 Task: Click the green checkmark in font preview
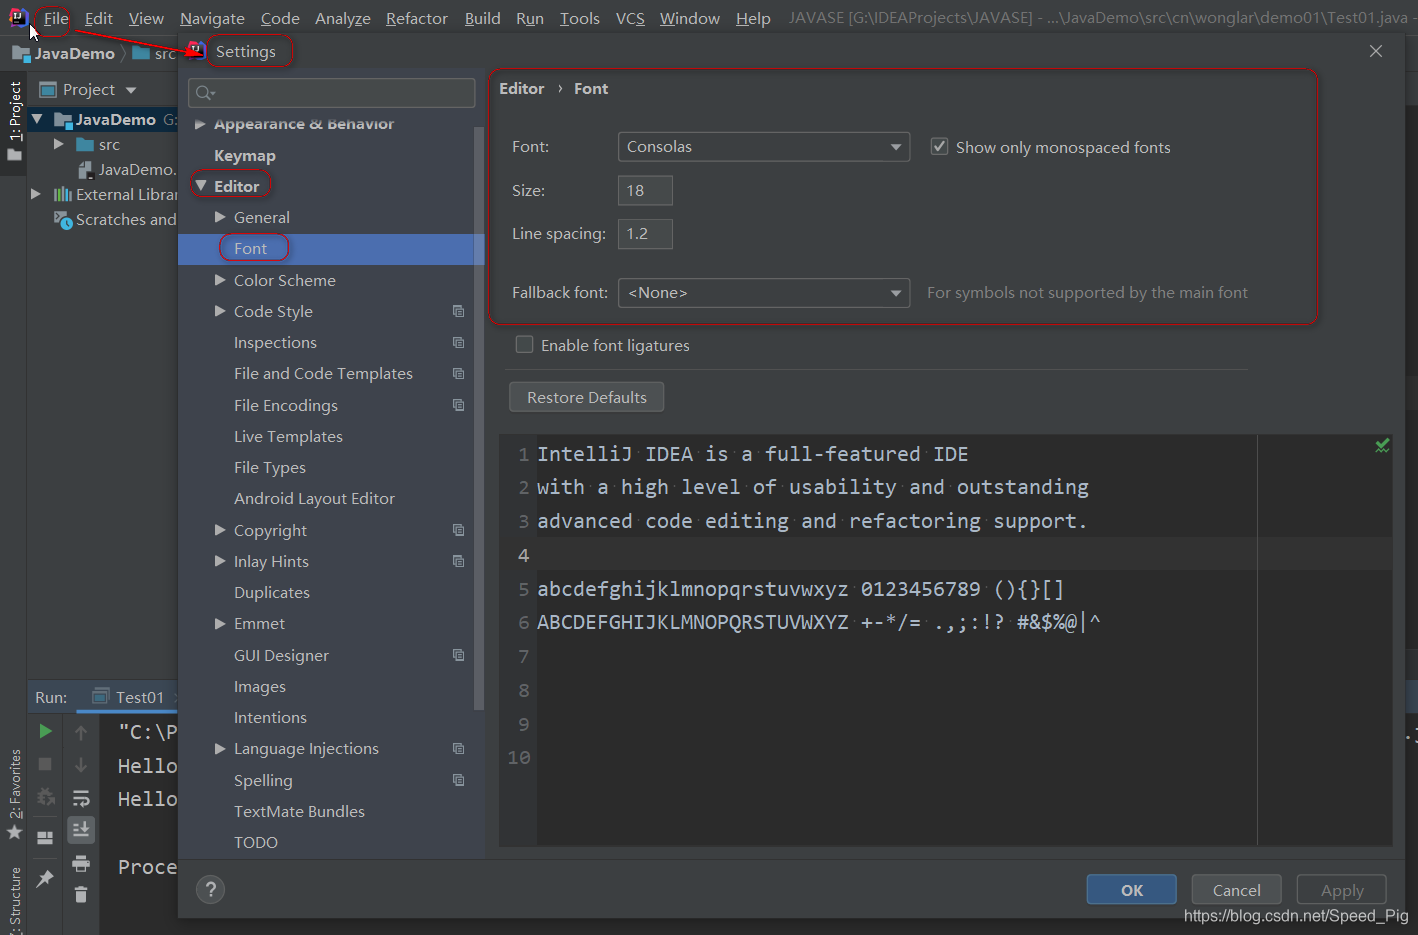(x=1382, y=446)
